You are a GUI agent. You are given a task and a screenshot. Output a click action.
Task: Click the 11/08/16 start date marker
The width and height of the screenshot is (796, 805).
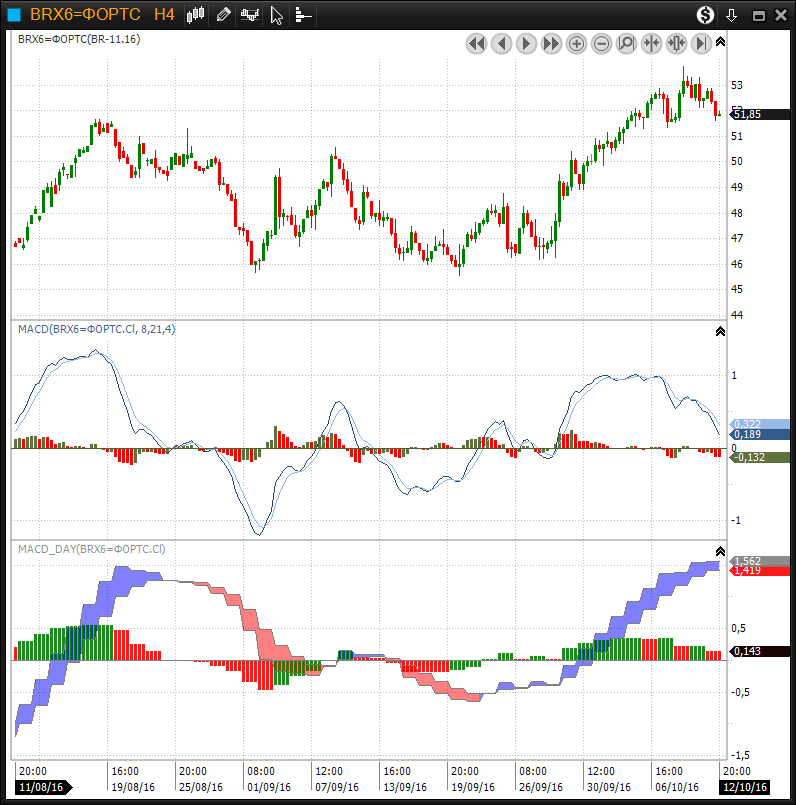[x=41, y=787]
